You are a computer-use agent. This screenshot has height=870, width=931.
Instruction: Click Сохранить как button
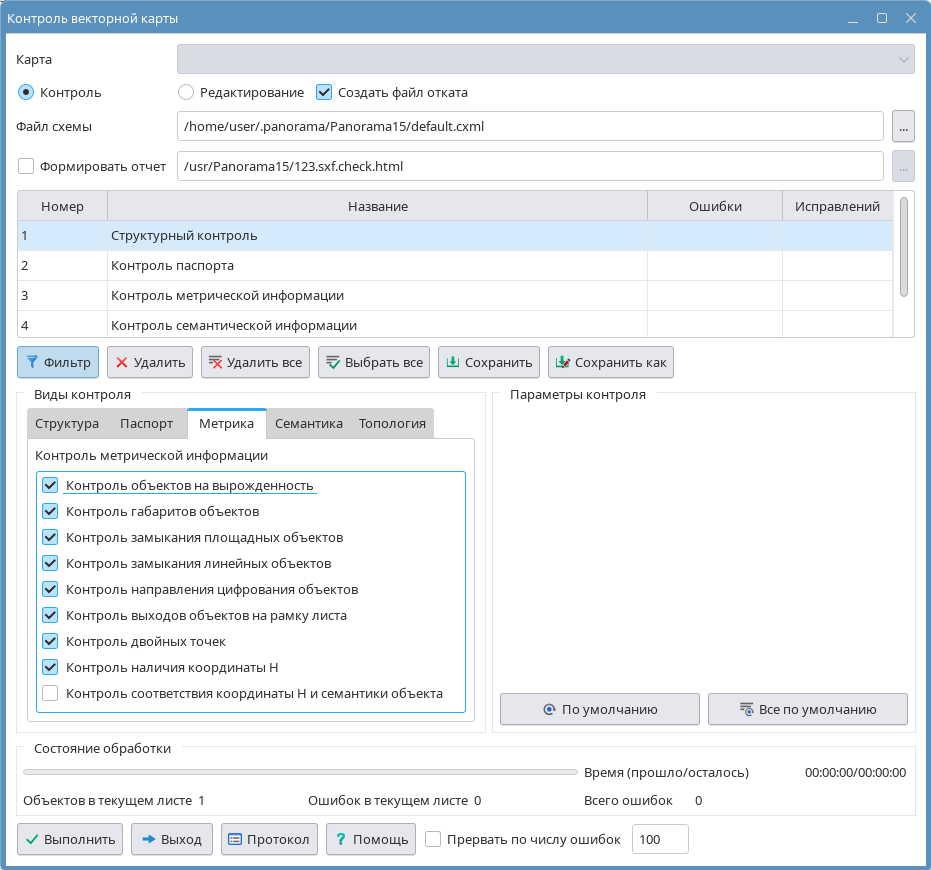pyautogui.click(x=610, y=362)
